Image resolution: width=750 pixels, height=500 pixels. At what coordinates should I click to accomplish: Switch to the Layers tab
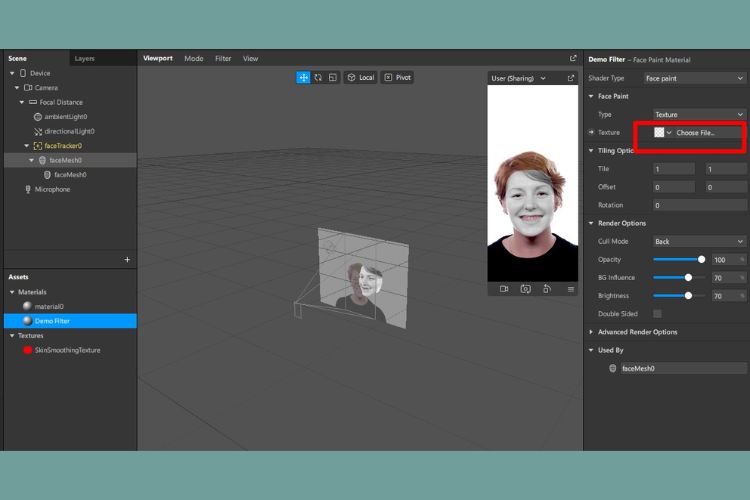point(84,58)
